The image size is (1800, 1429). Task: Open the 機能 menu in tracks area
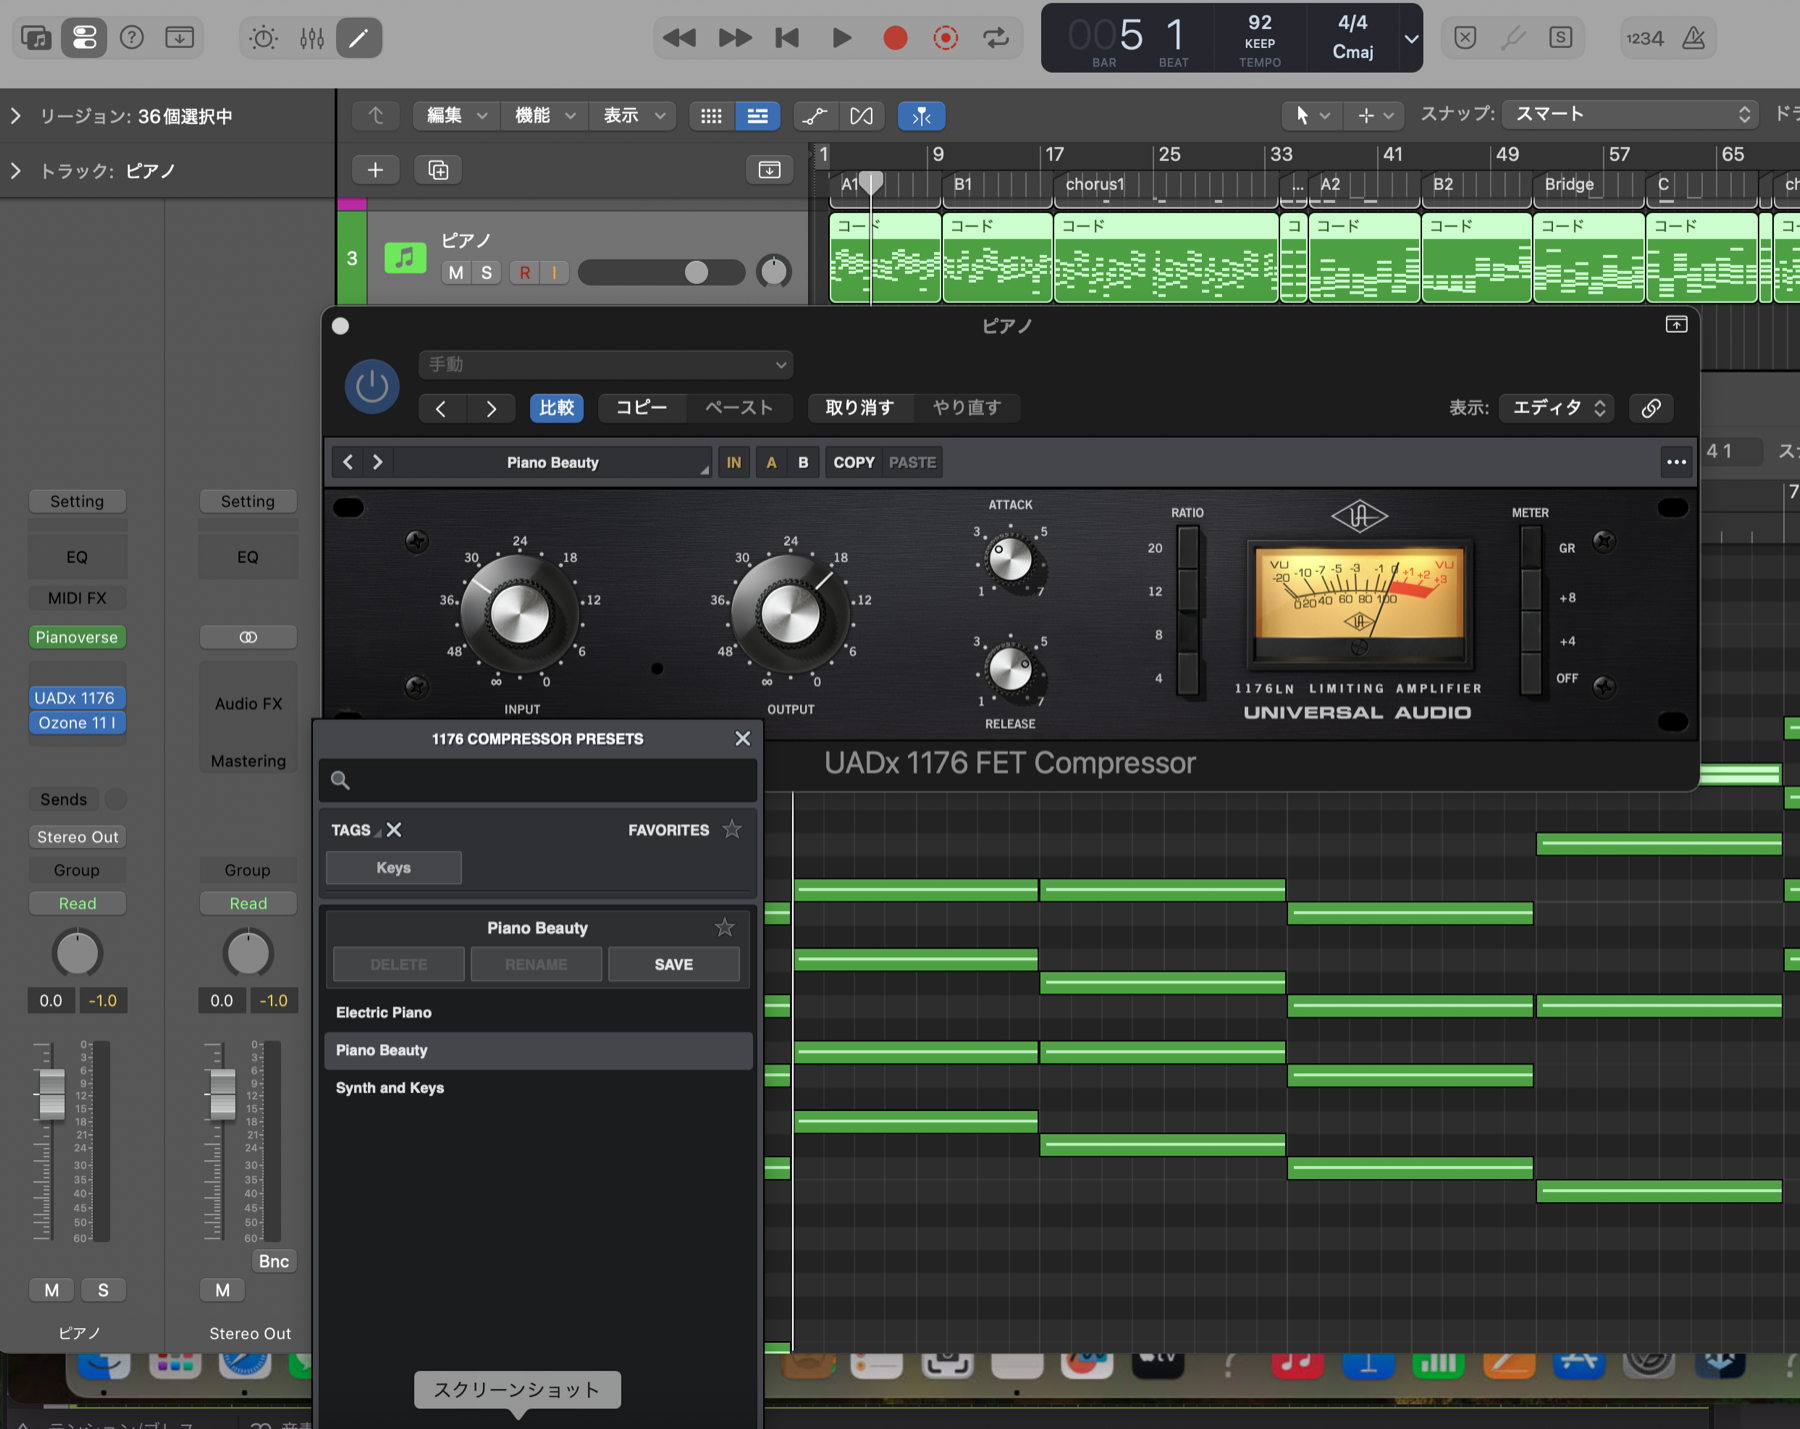544,116
